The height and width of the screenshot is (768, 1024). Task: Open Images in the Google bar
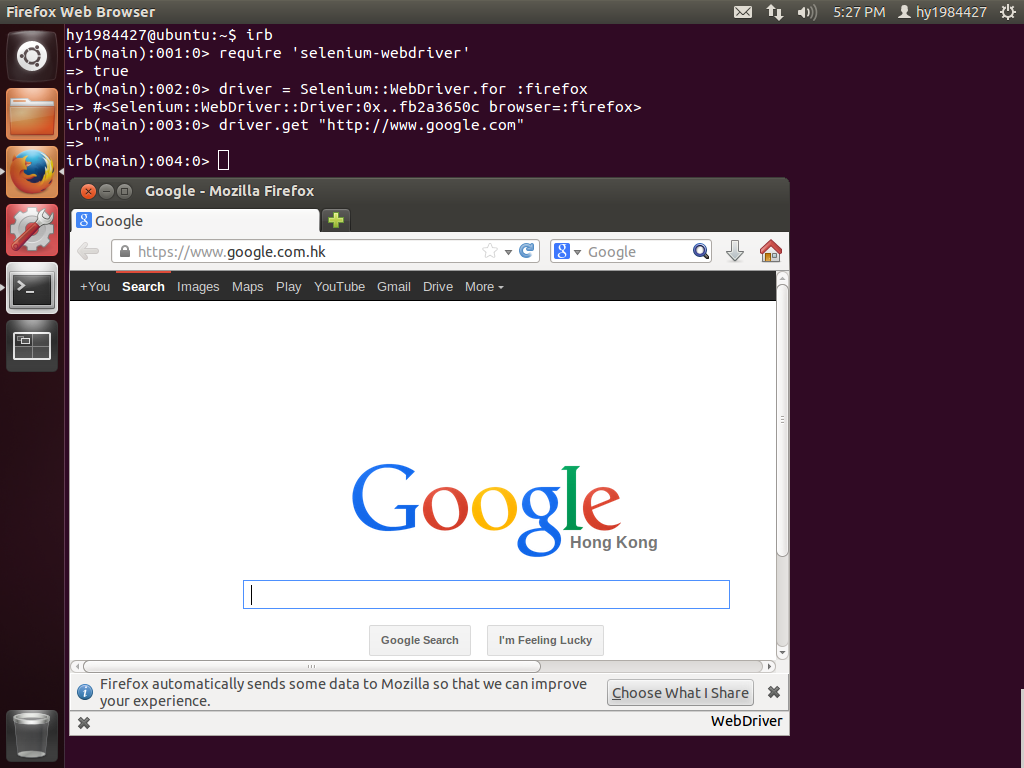(x=198, y=287)
